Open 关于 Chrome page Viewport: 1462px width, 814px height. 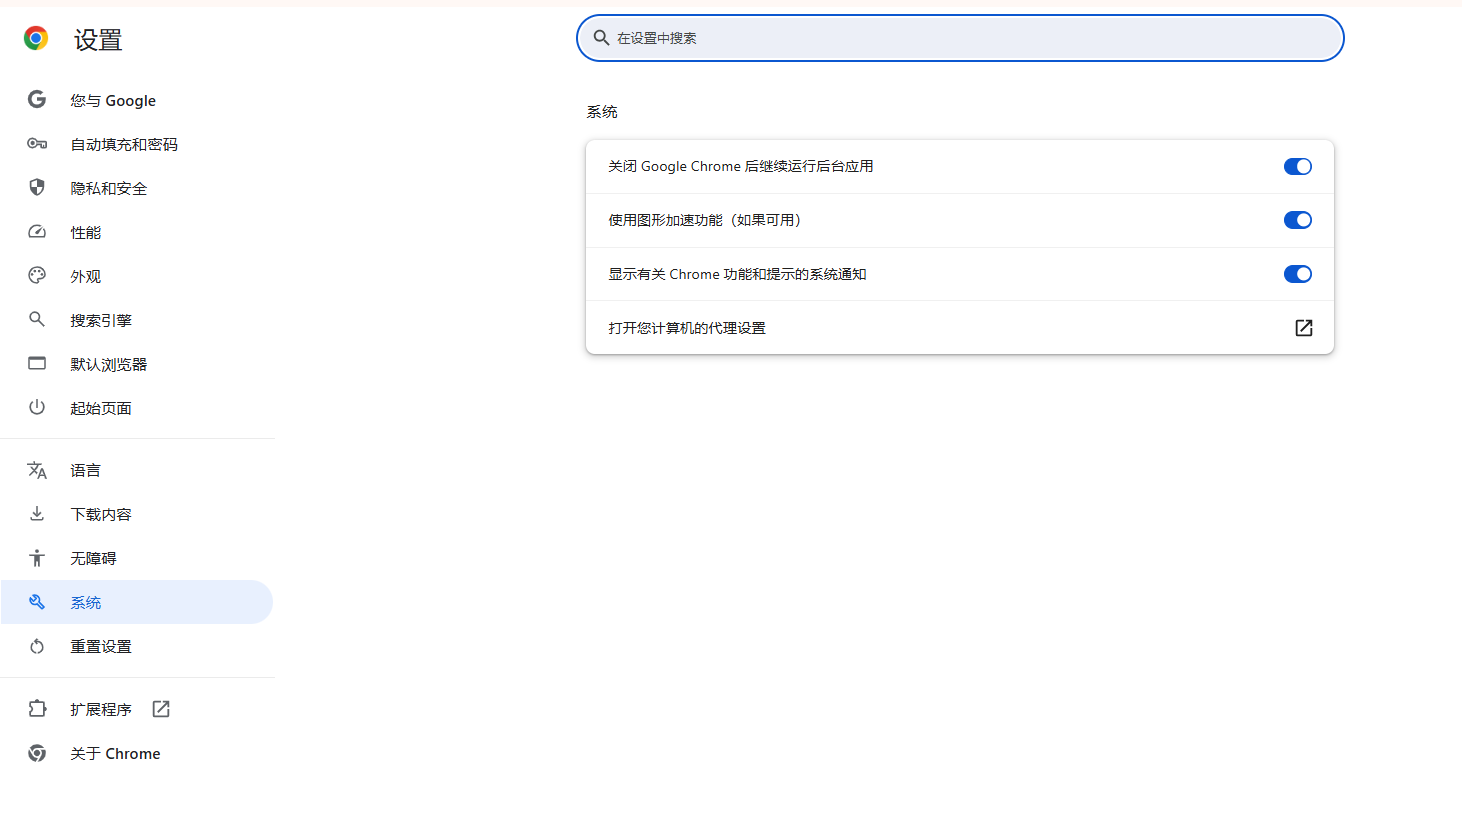pos(137,753)
